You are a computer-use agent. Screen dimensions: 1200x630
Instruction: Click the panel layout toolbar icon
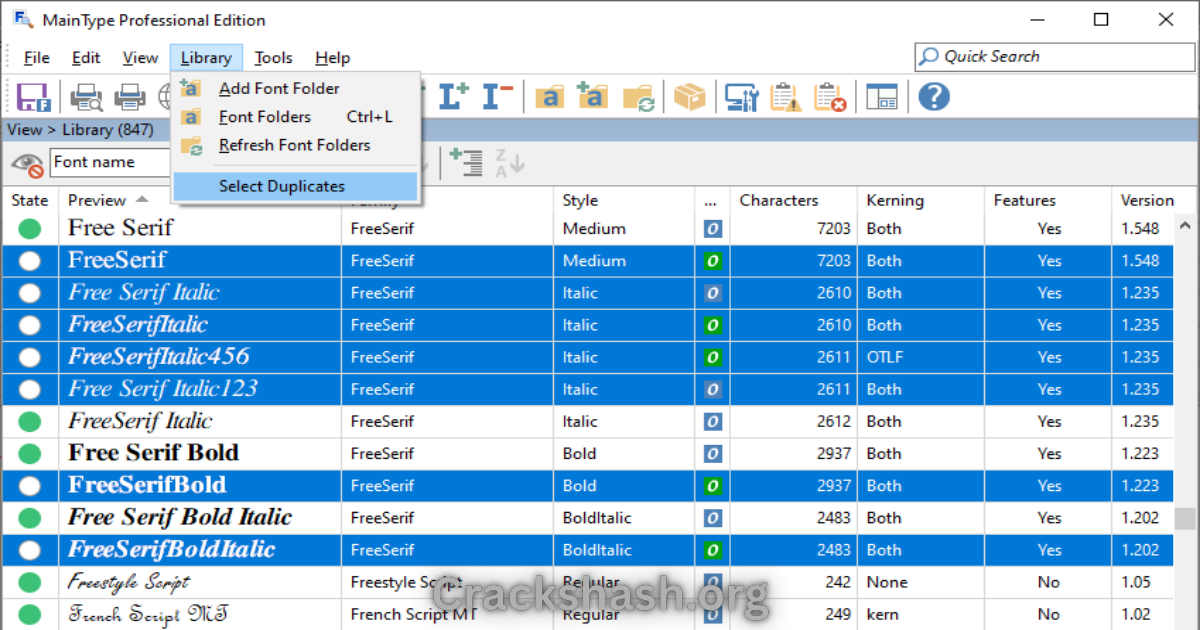pyautogui.click(x=882, y=97)
